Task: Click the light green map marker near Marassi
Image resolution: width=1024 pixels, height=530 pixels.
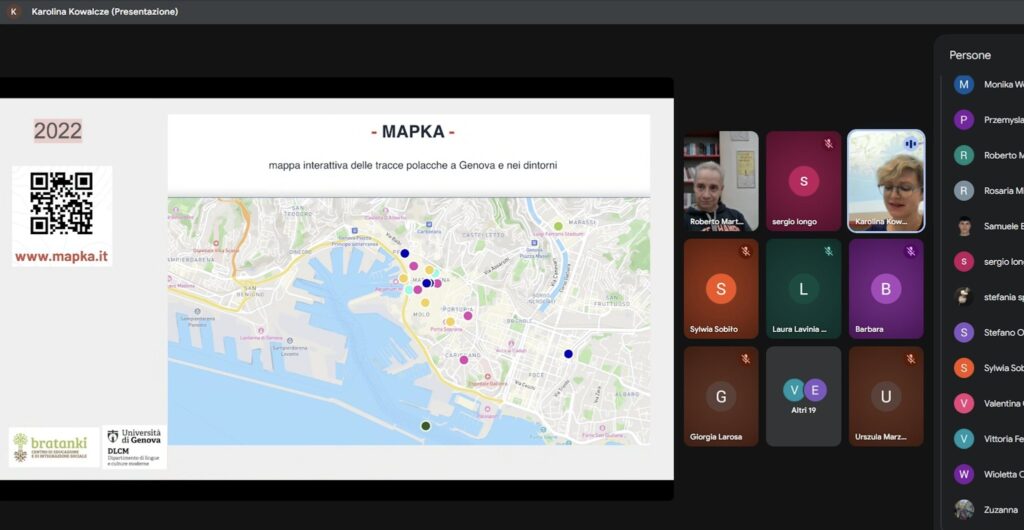Action: click(558, 226)
